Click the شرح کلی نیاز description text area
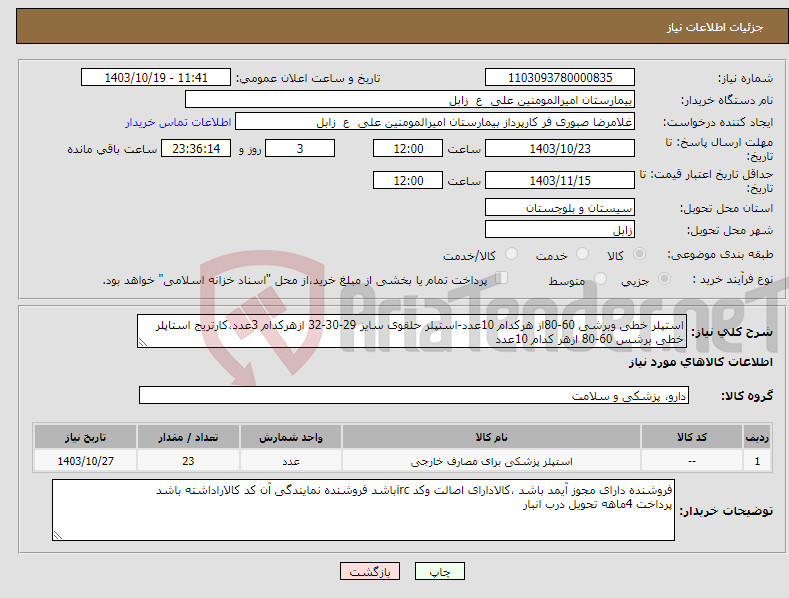The image size is (789, 598). pos(412,331)
